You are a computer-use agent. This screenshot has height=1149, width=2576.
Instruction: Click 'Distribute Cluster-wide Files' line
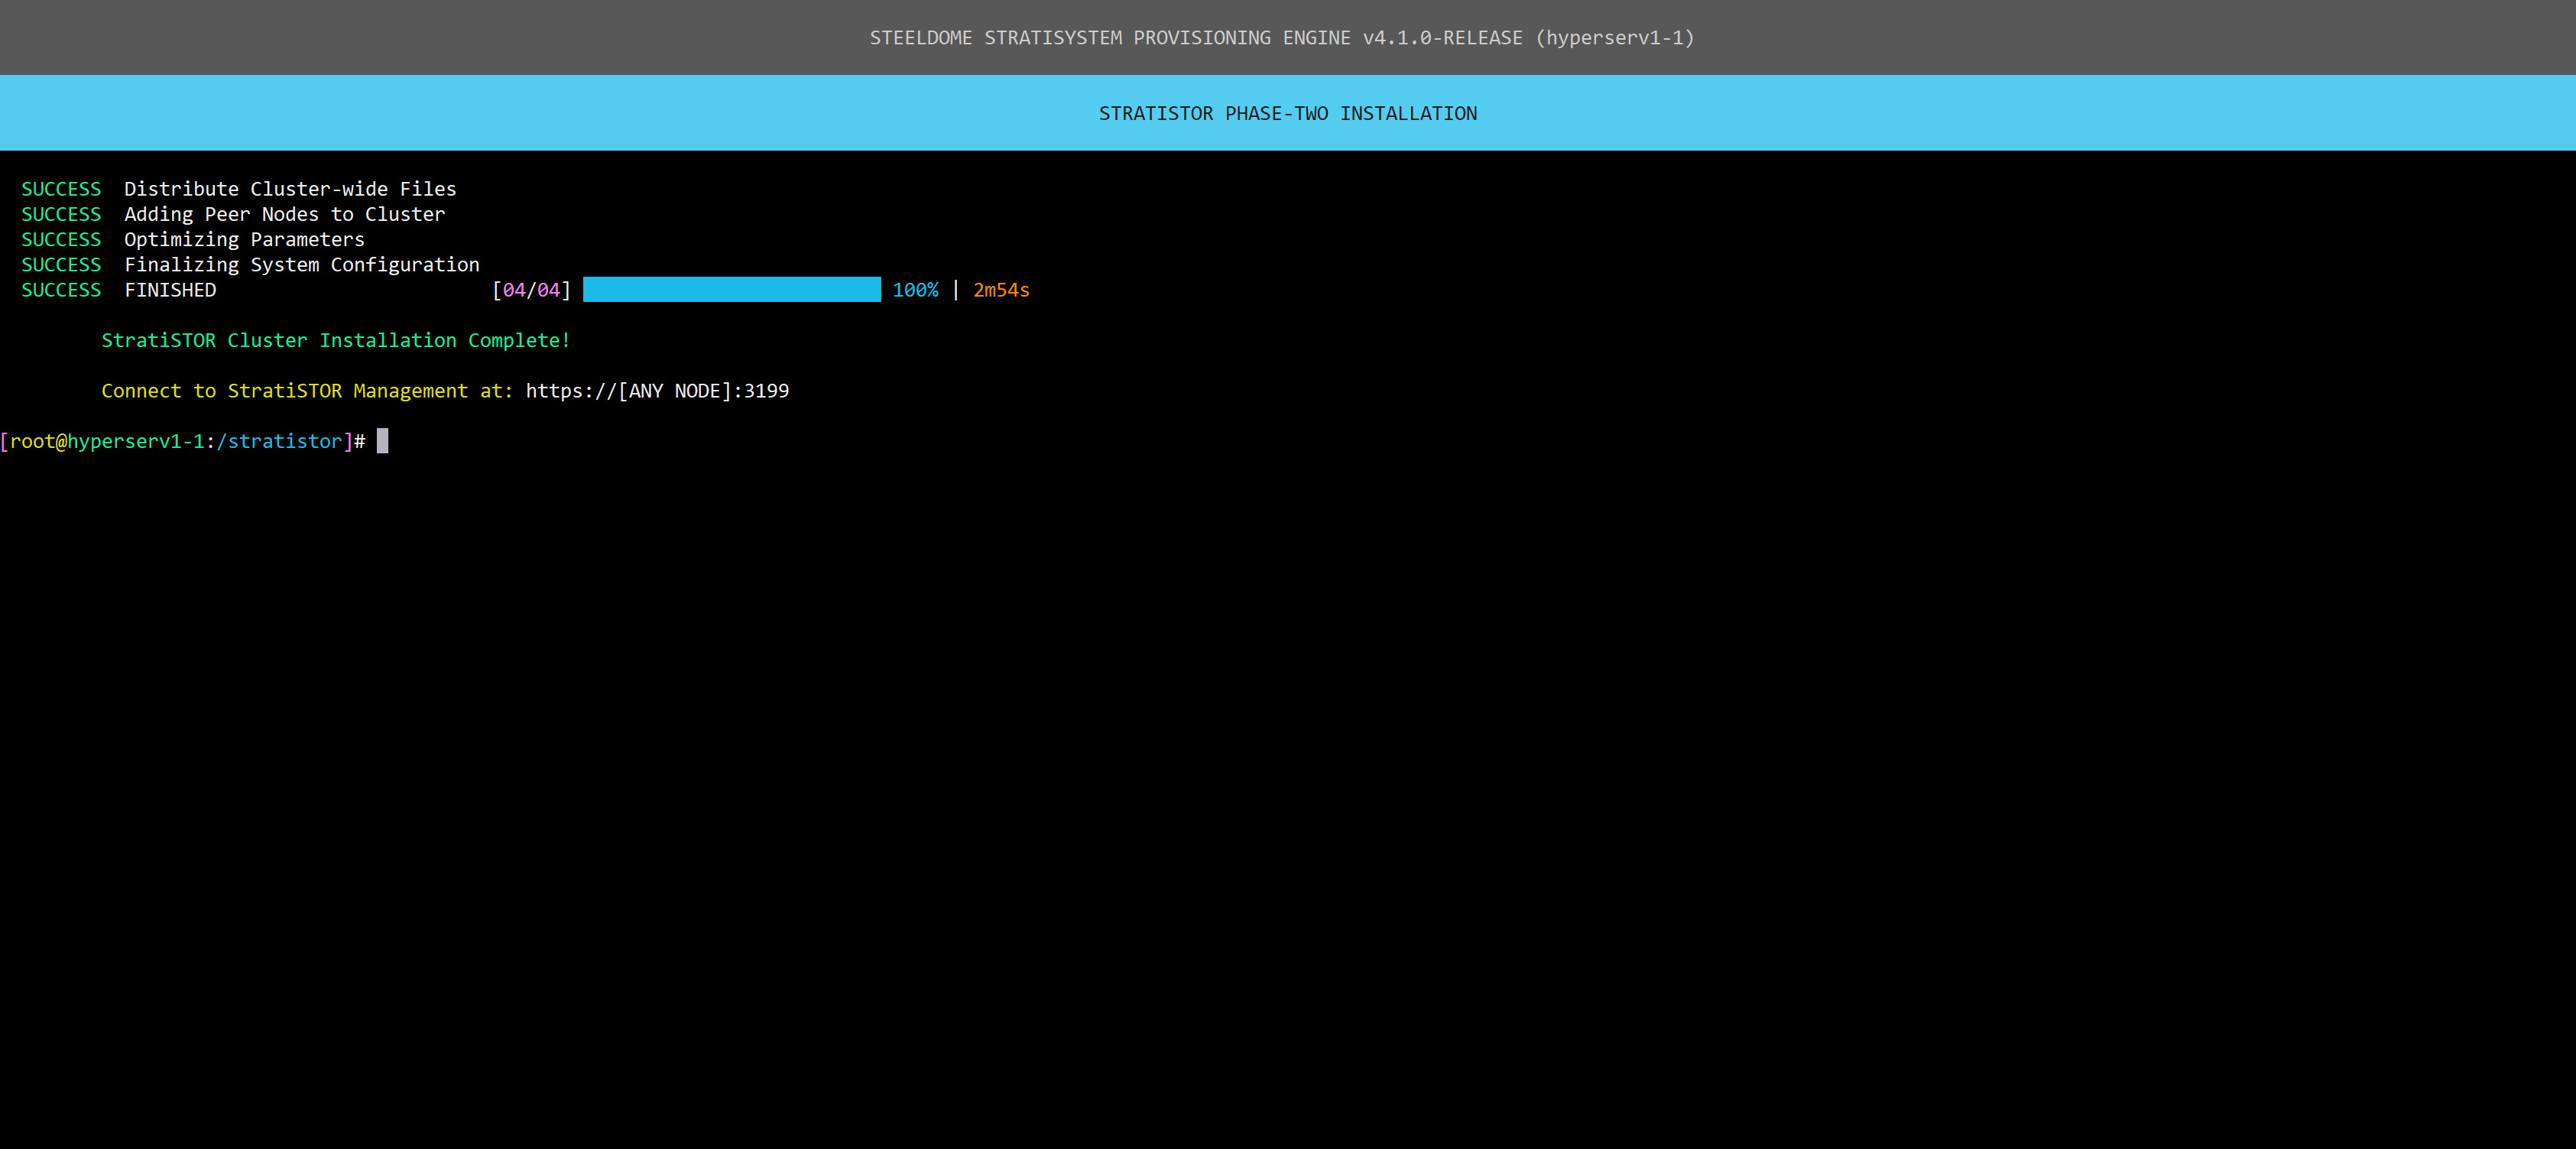click(290, 189)
